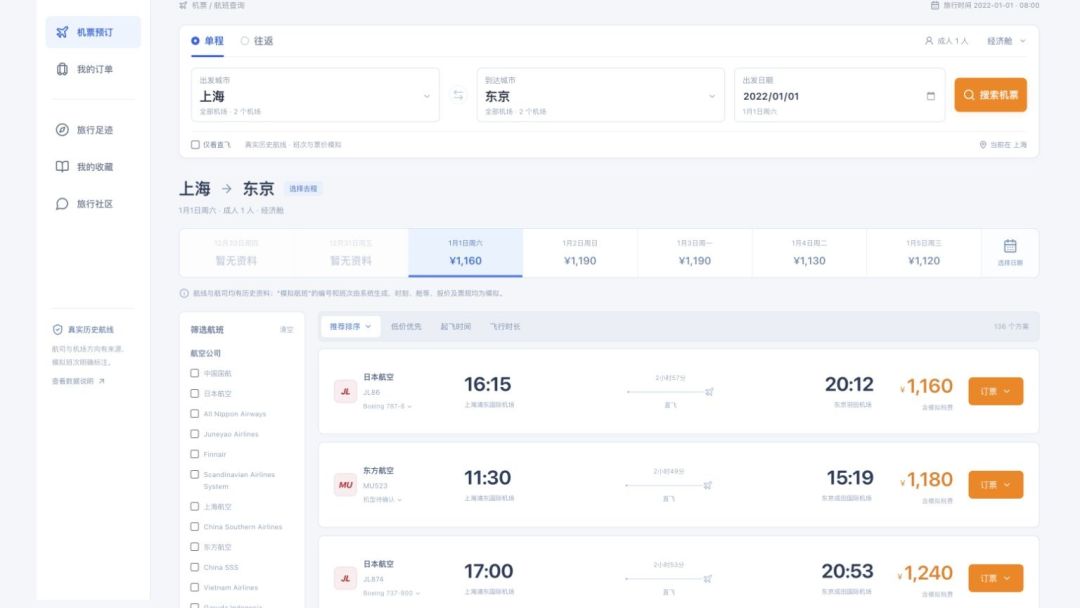Screen dimensions: 1080x608
Task: Click 清空 to clear the filters
Action: [x=287, y=330]
